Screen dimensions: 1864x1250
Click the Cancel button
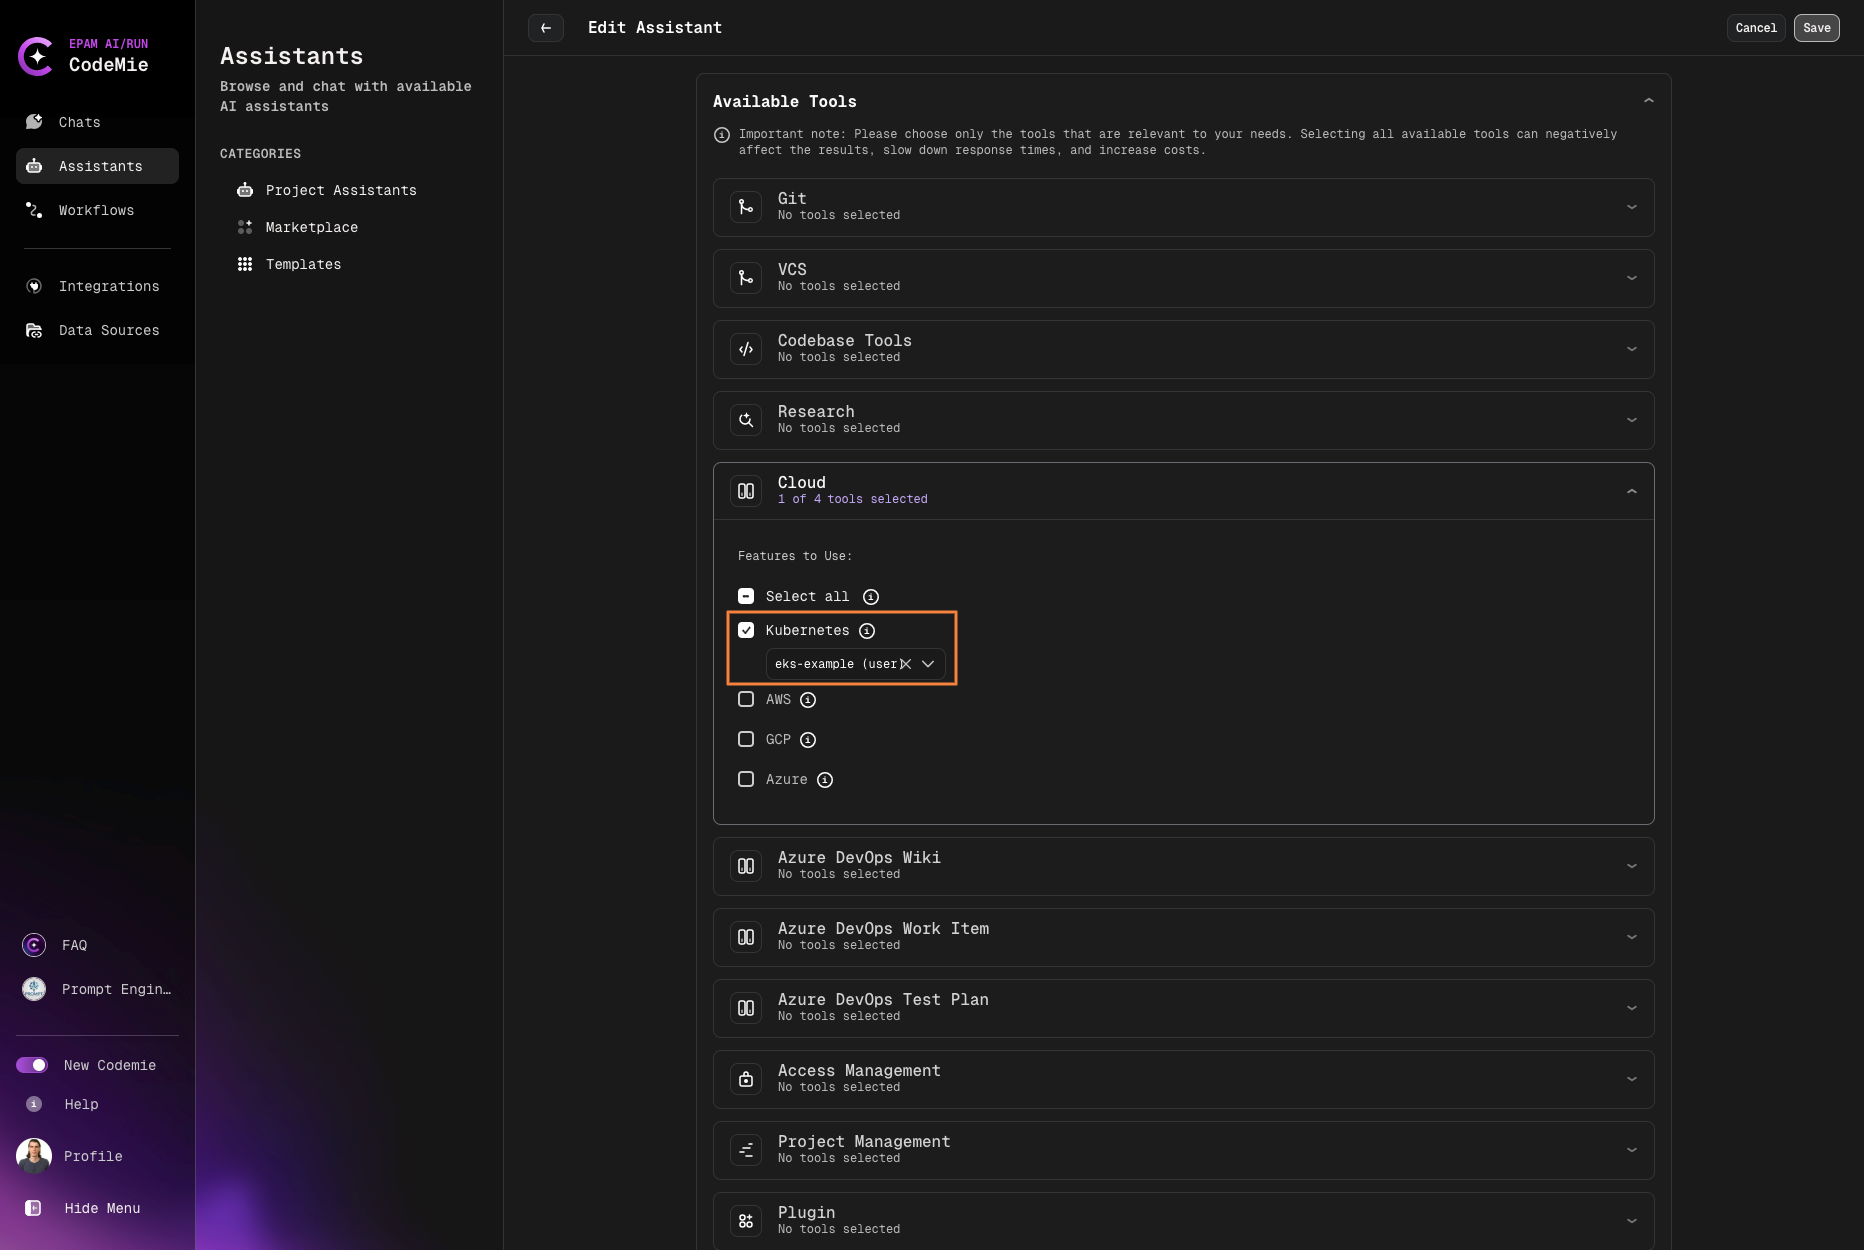[x=1755, y=28]
